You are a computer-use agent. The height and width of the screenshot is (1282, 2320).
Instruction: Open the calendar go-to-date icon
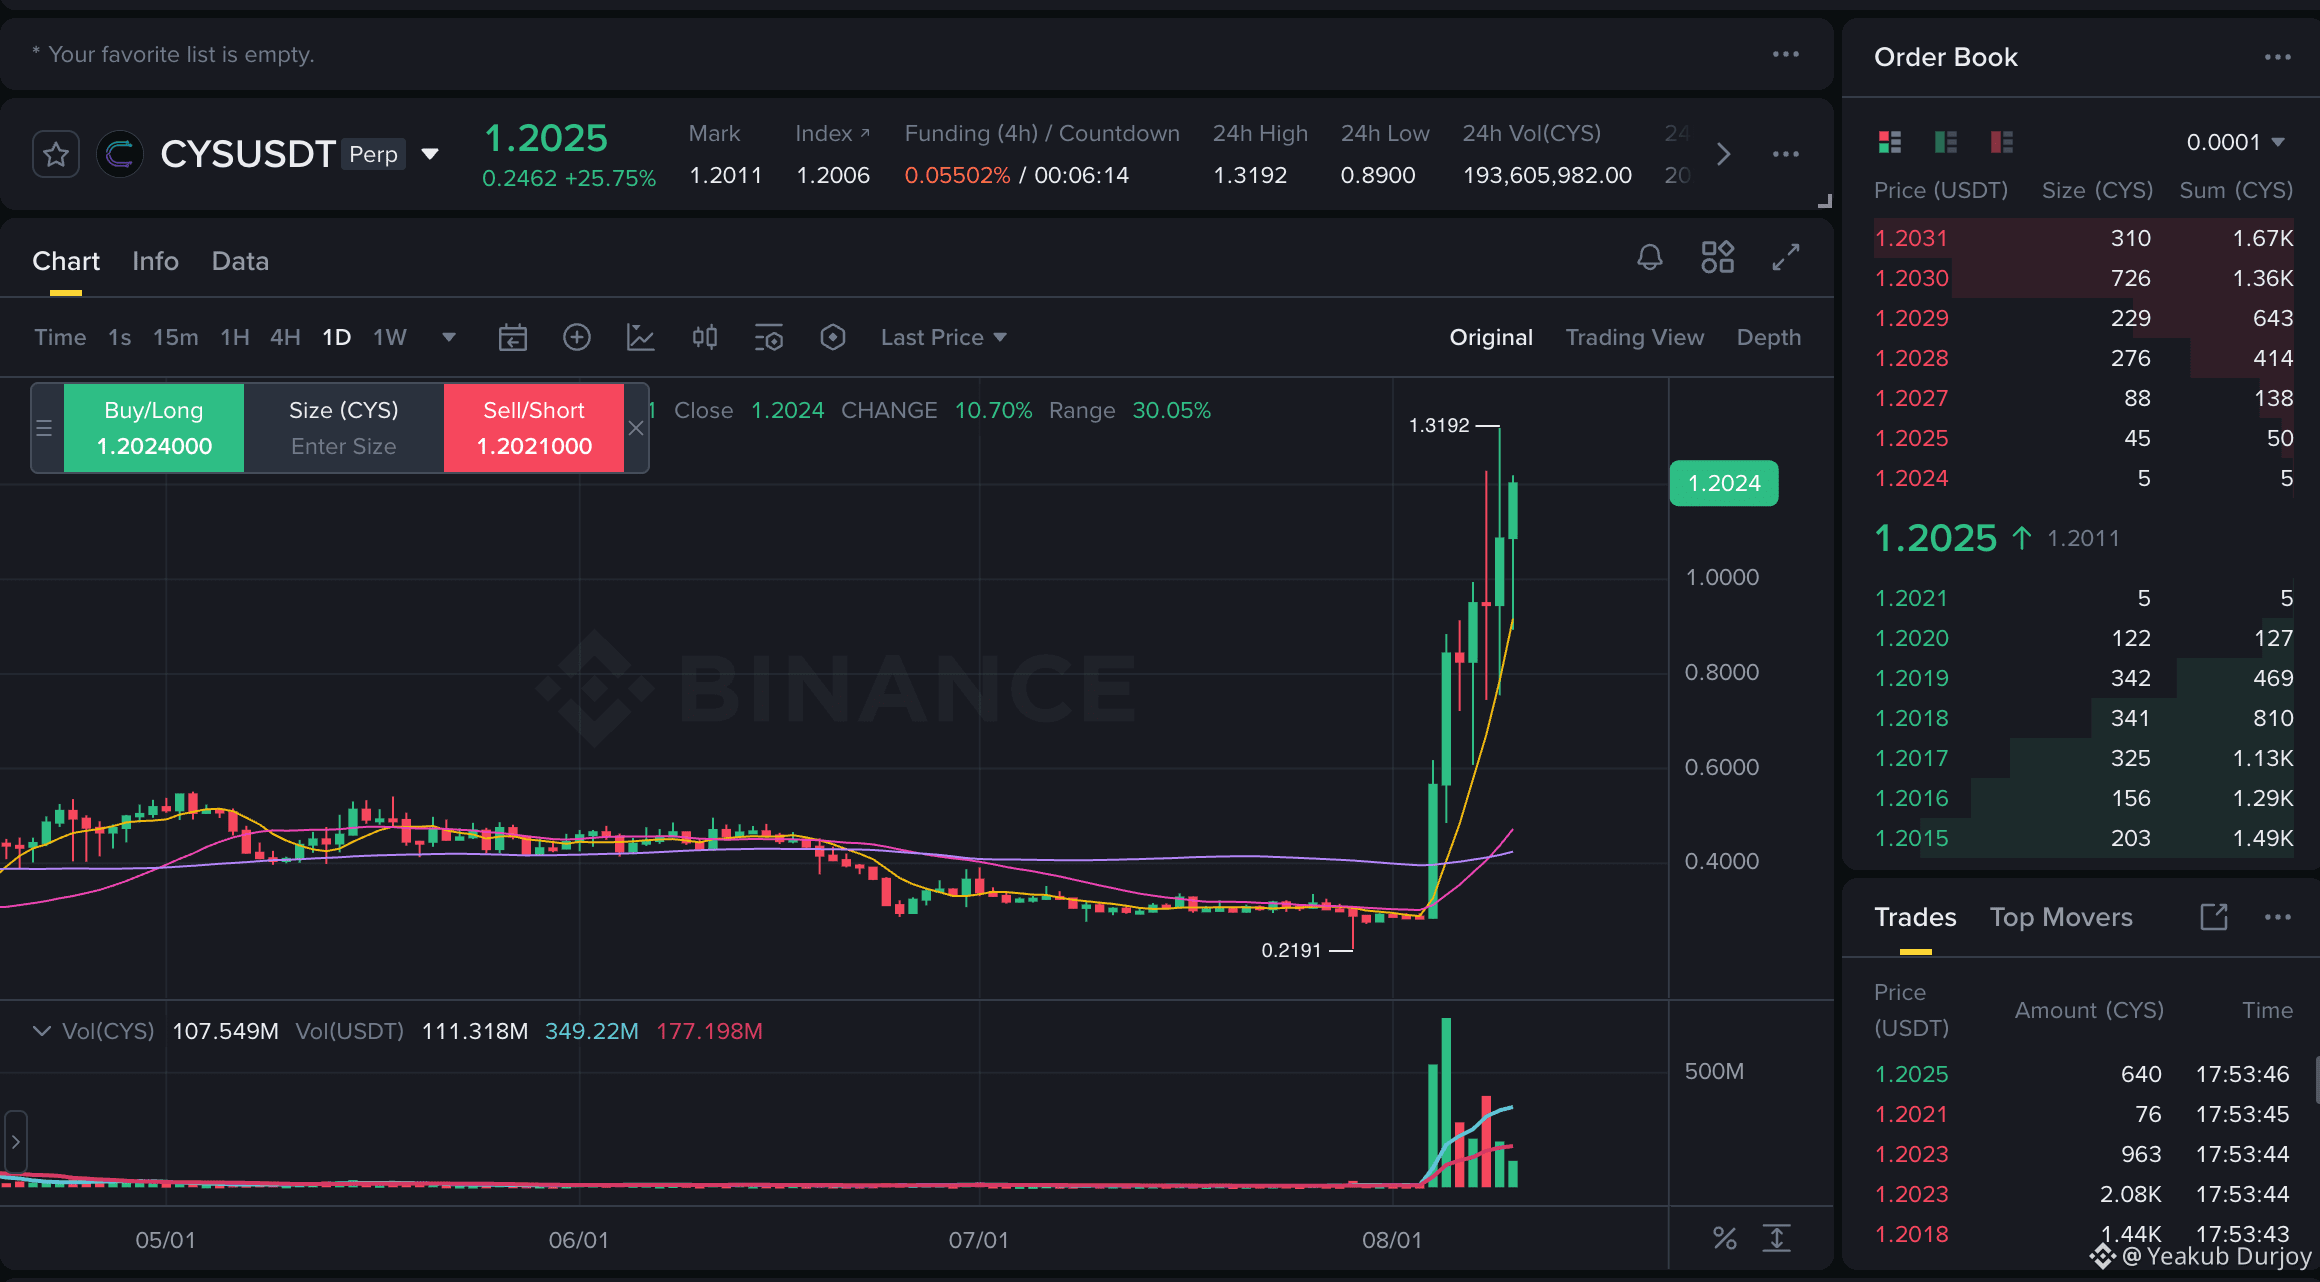tap(513, 338)
